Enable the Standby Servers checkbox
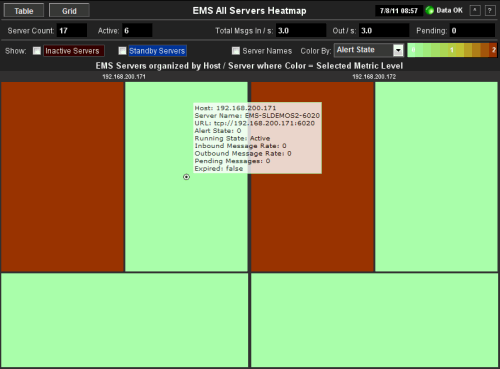Viewport: 500px width, 369px height. click(122, 51)
